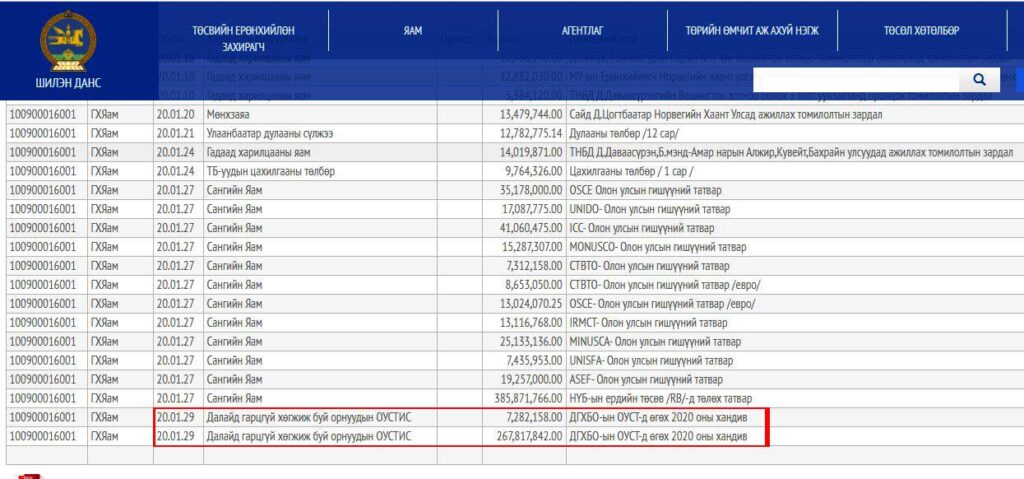Select the ASEF membership fee description
This screenshot has height=479, width=1024.
click(643, 380)
